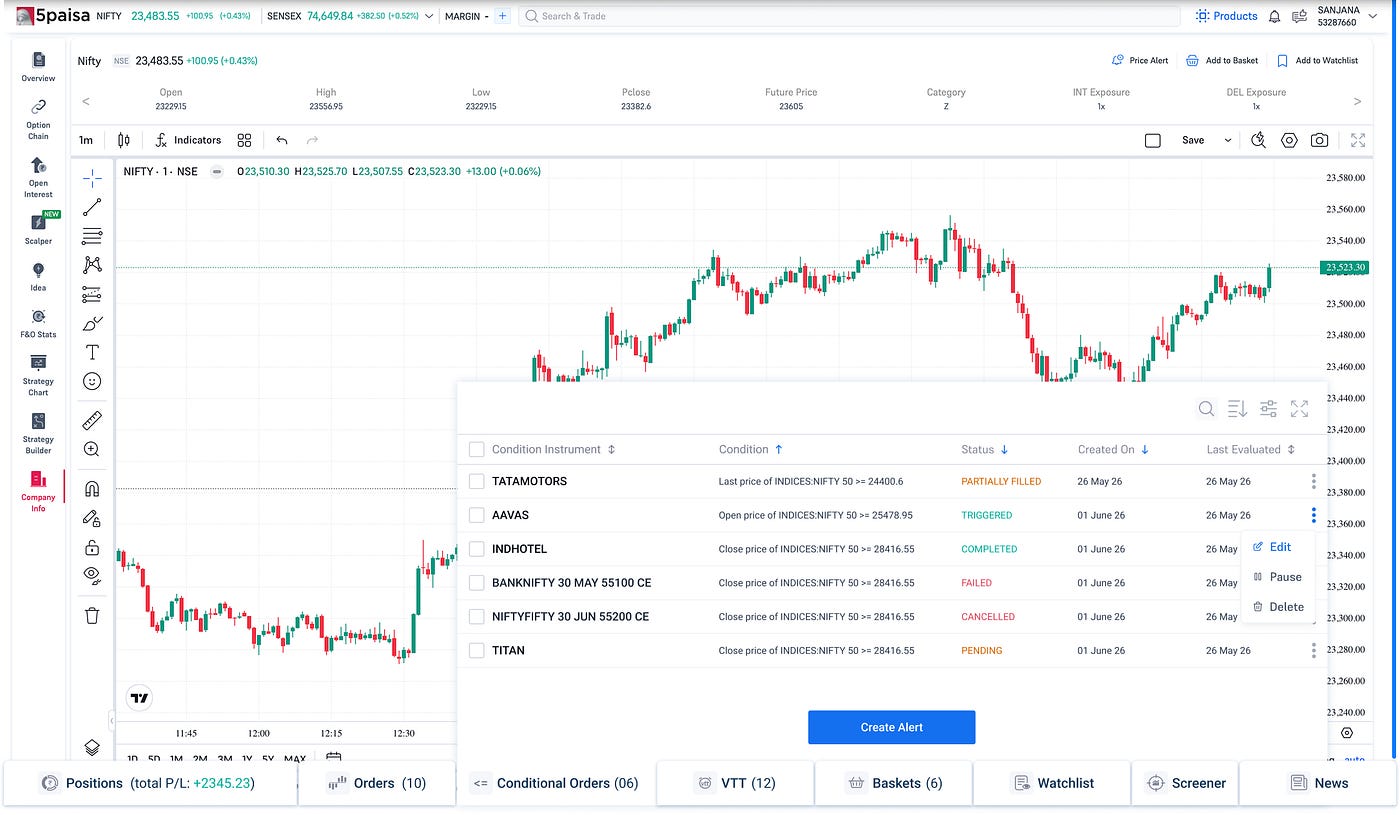Viewport: 1400px width, 815px height.
Task: Open filter settings in orders panel
Action: [1268, 408]
